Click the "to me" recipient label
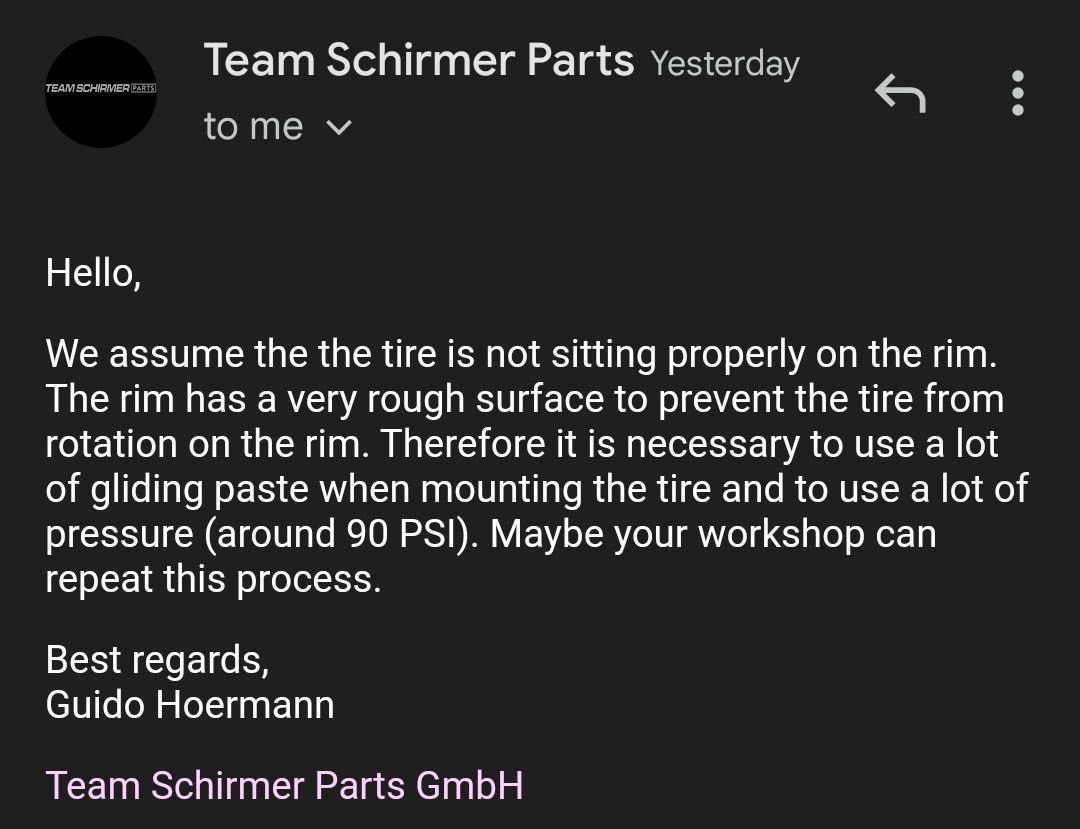The width and height of the screenshot is (1080, 829). (253, 127)
